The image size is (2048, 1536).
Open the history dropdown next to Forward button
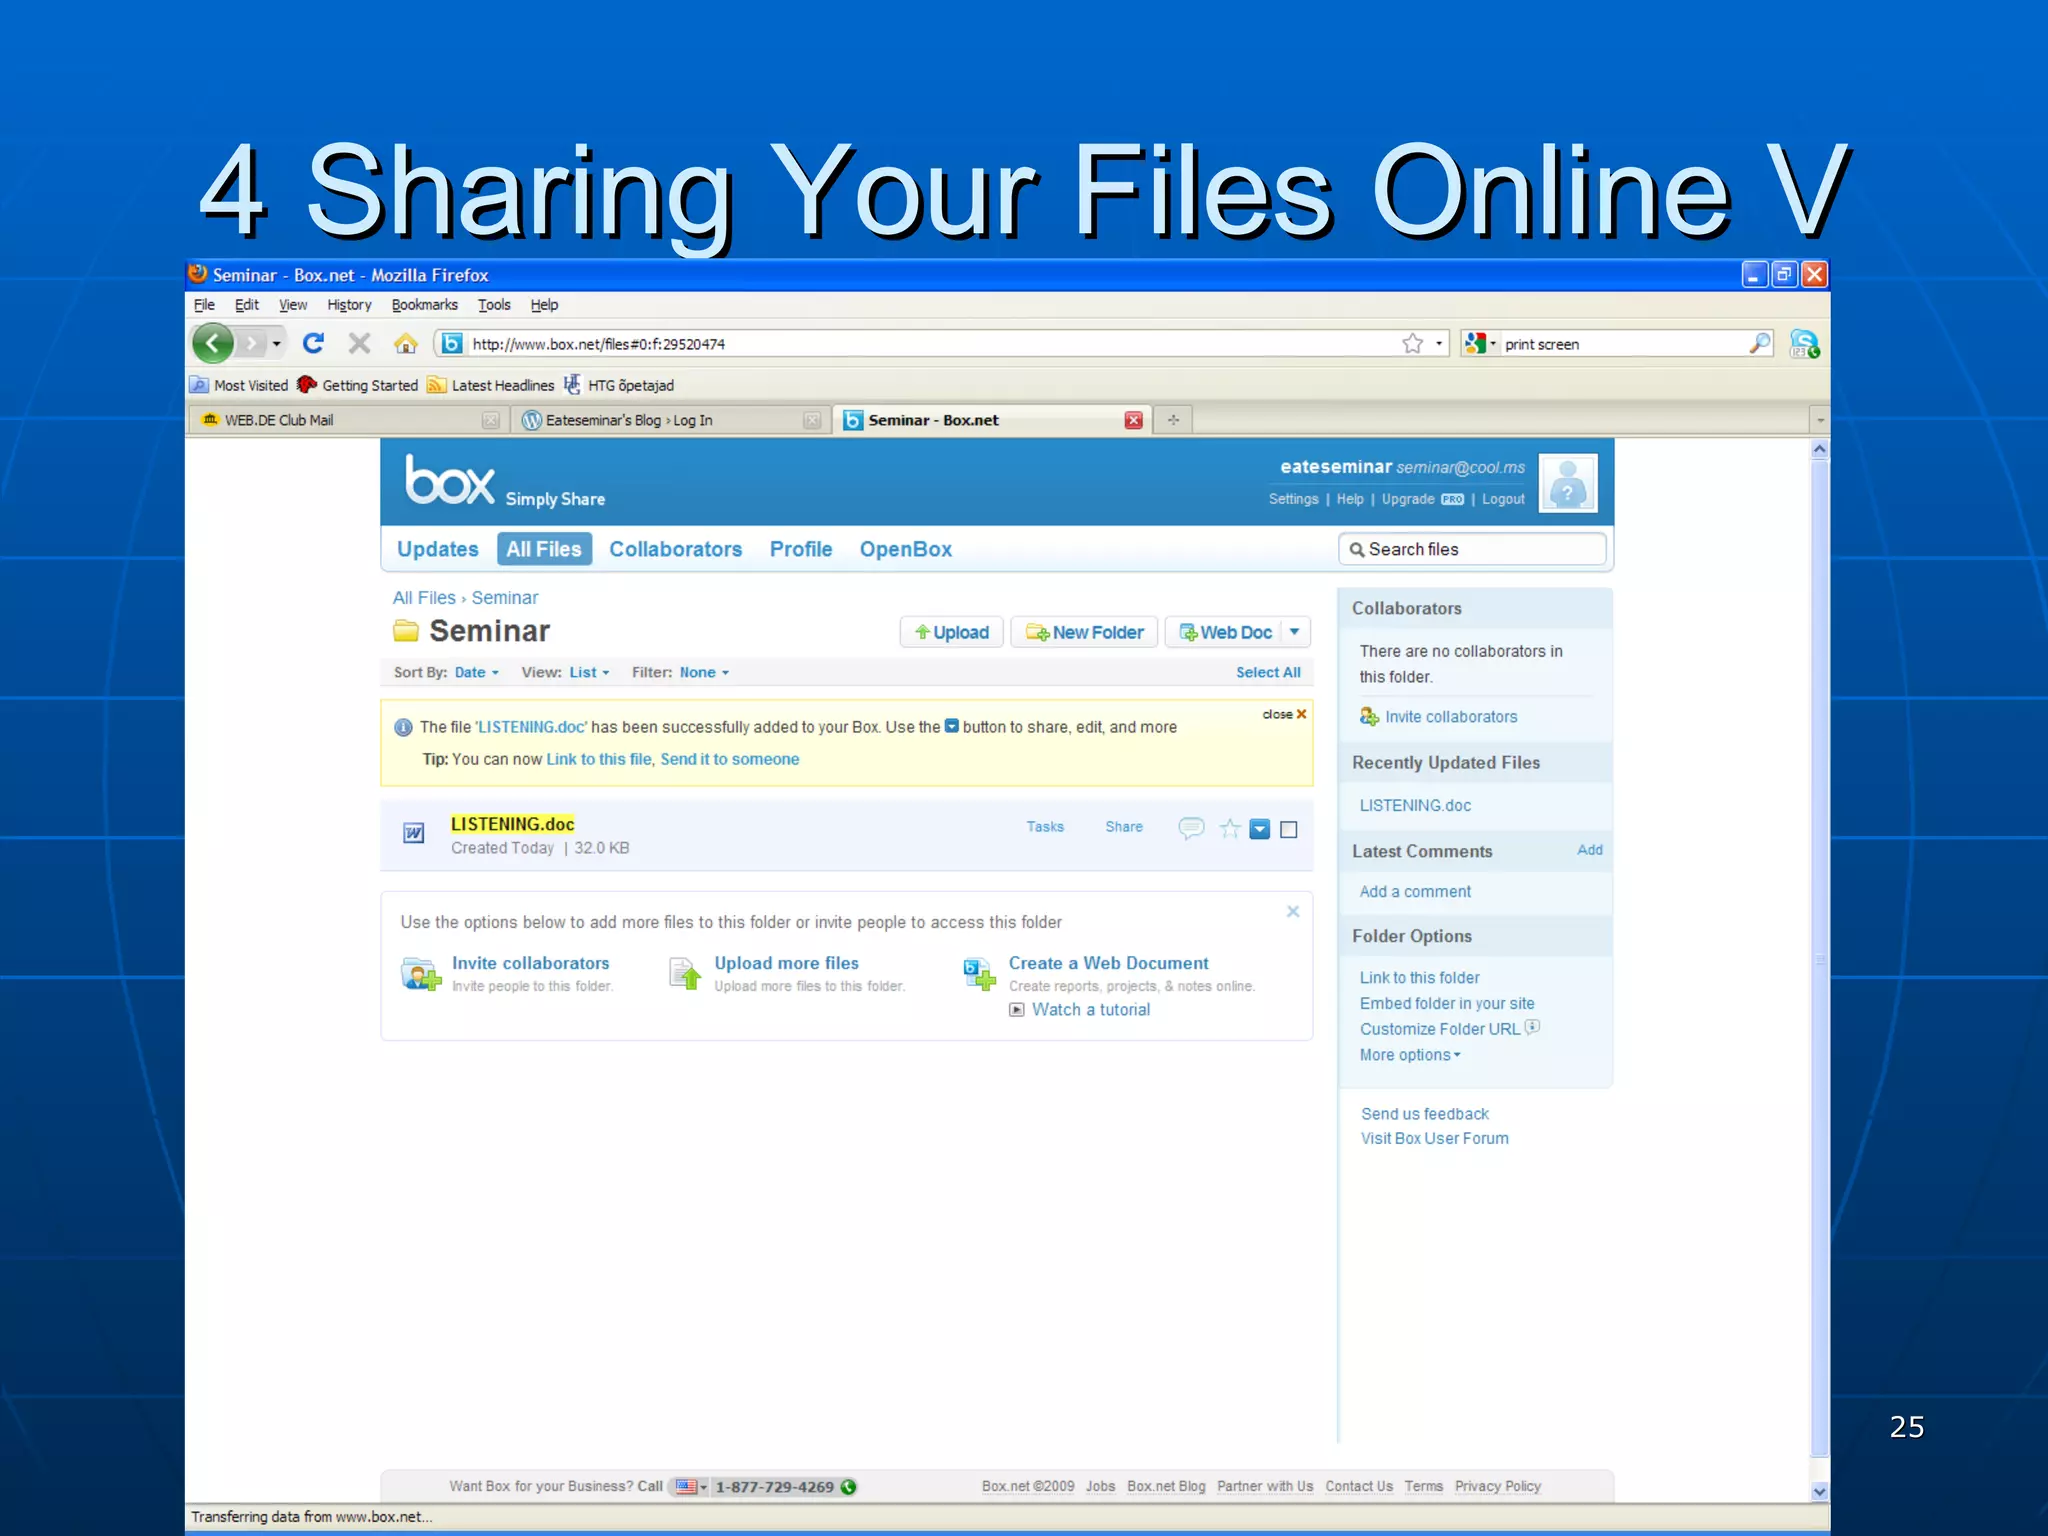tap(277, 344)
